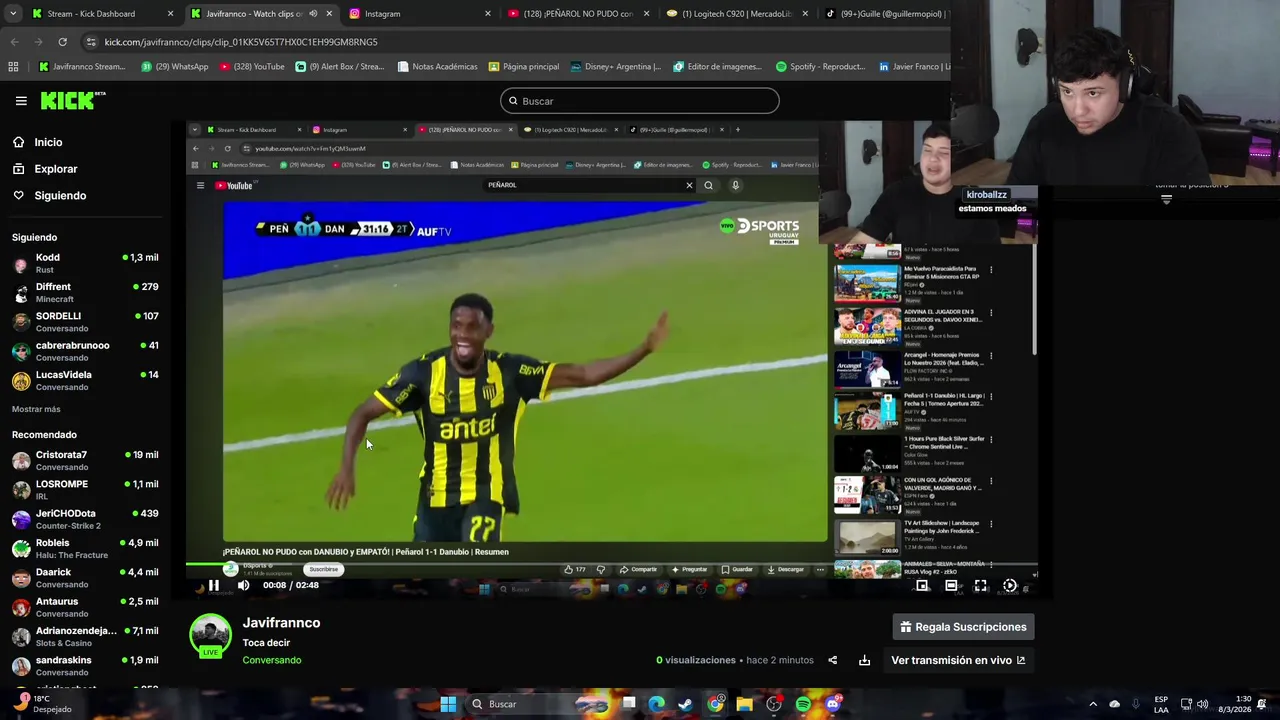Share the clip with share icon

click(x=832, y=660)
